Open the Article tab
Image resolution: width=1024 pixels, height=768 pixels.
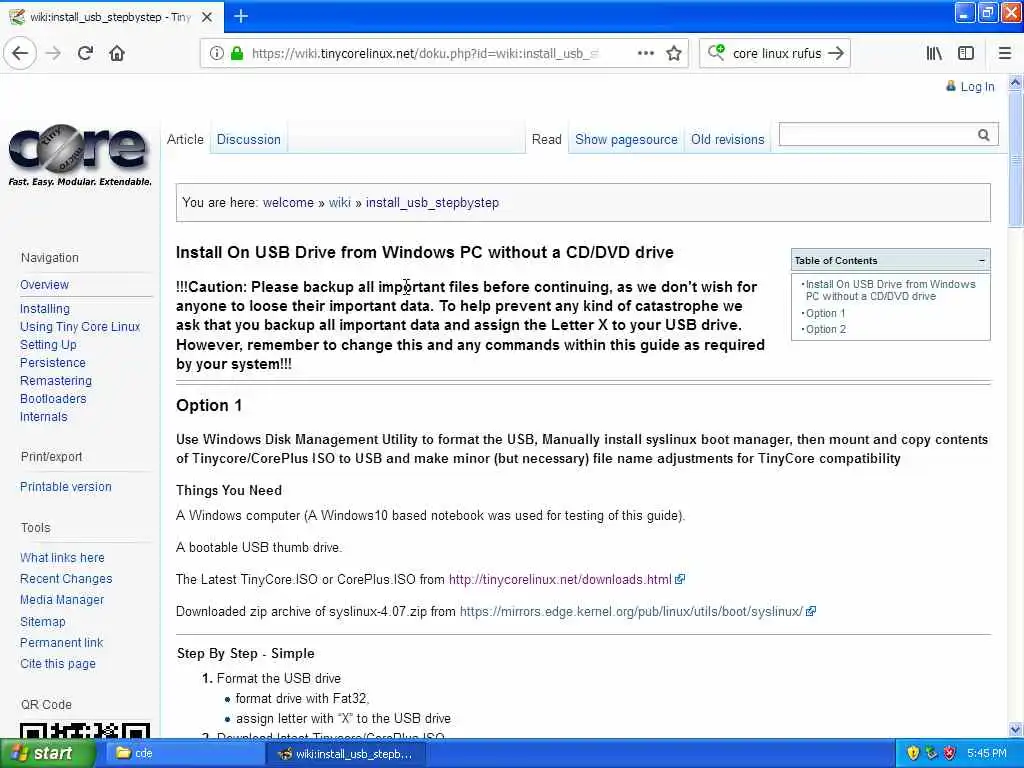coord(185,139)
